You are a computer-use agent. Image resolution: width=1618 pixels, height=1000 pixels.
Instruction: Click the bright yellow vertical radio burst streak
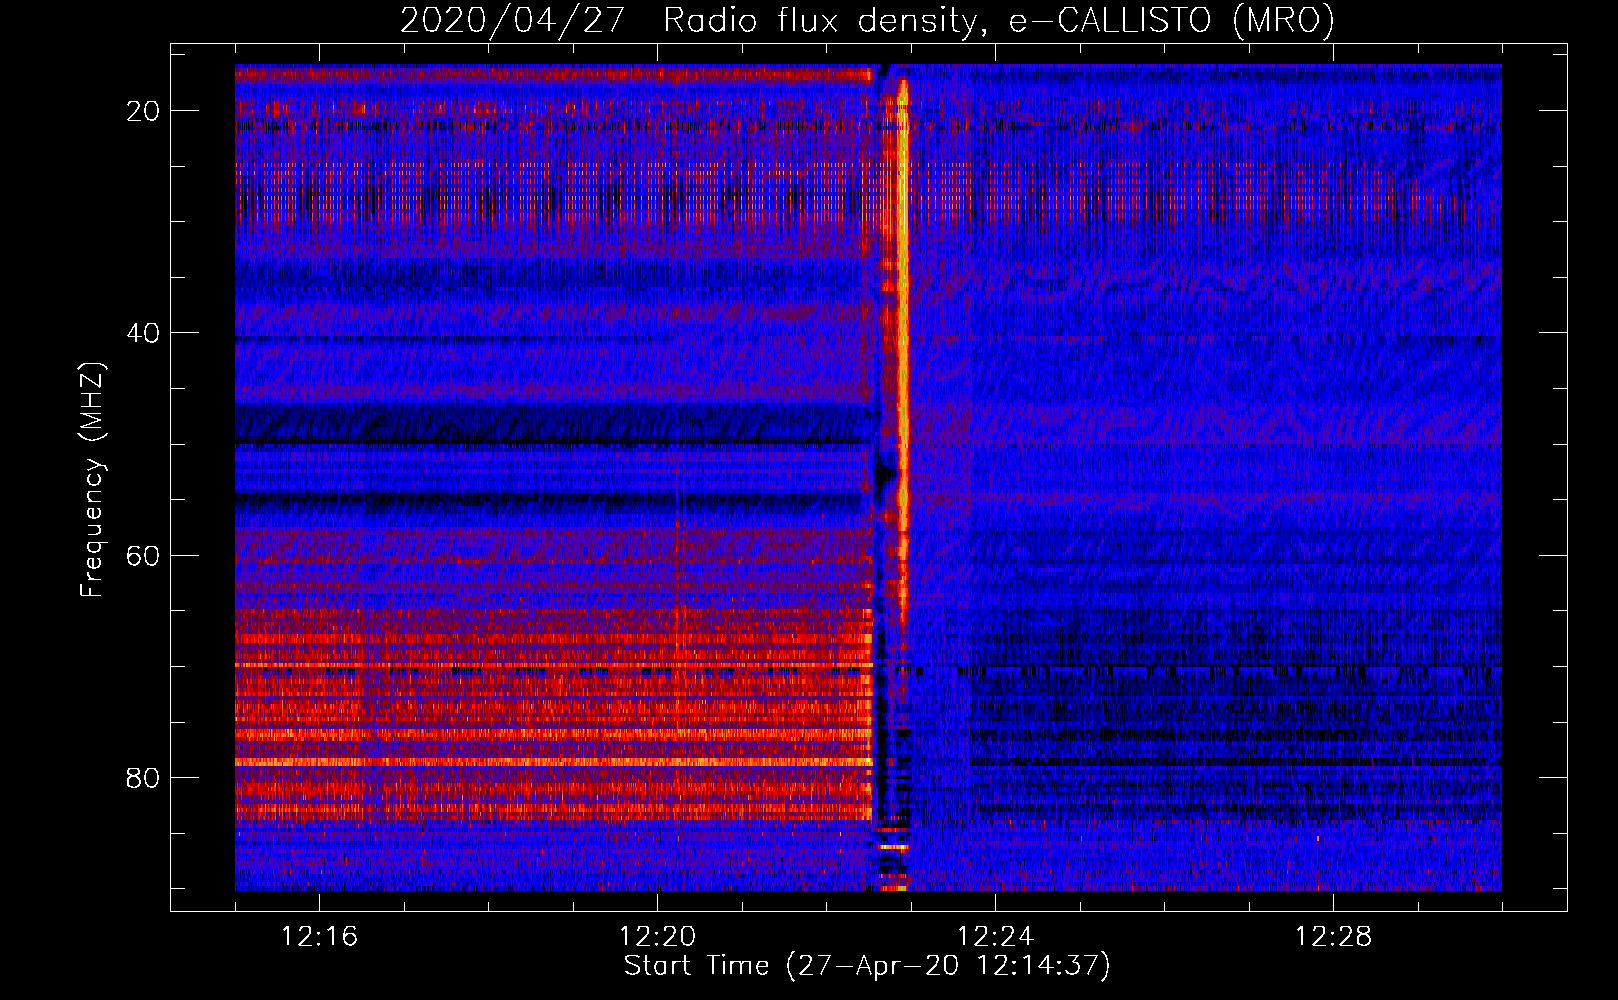[903, 350]
